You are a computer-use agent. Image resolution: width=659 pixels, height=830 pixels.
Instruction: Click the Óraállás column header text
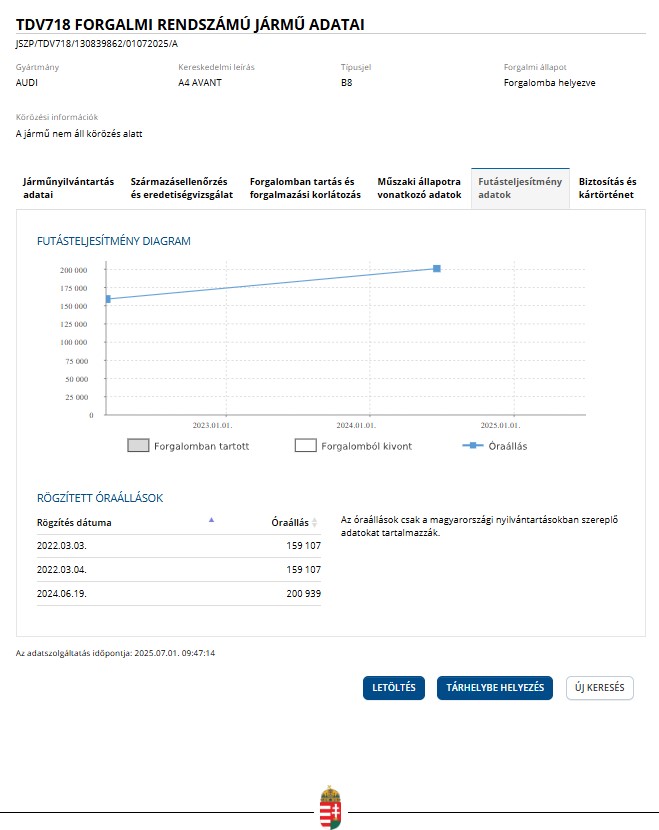coord(290,522)
